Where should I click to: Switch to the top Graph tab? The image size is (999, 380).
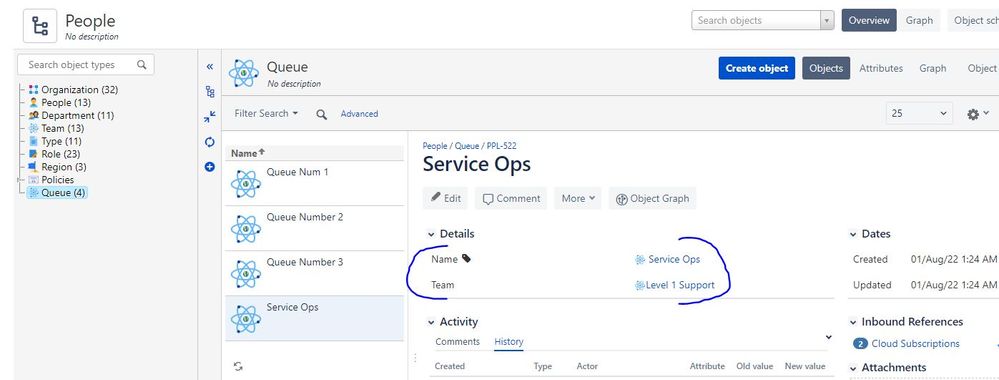coord(919,20)
